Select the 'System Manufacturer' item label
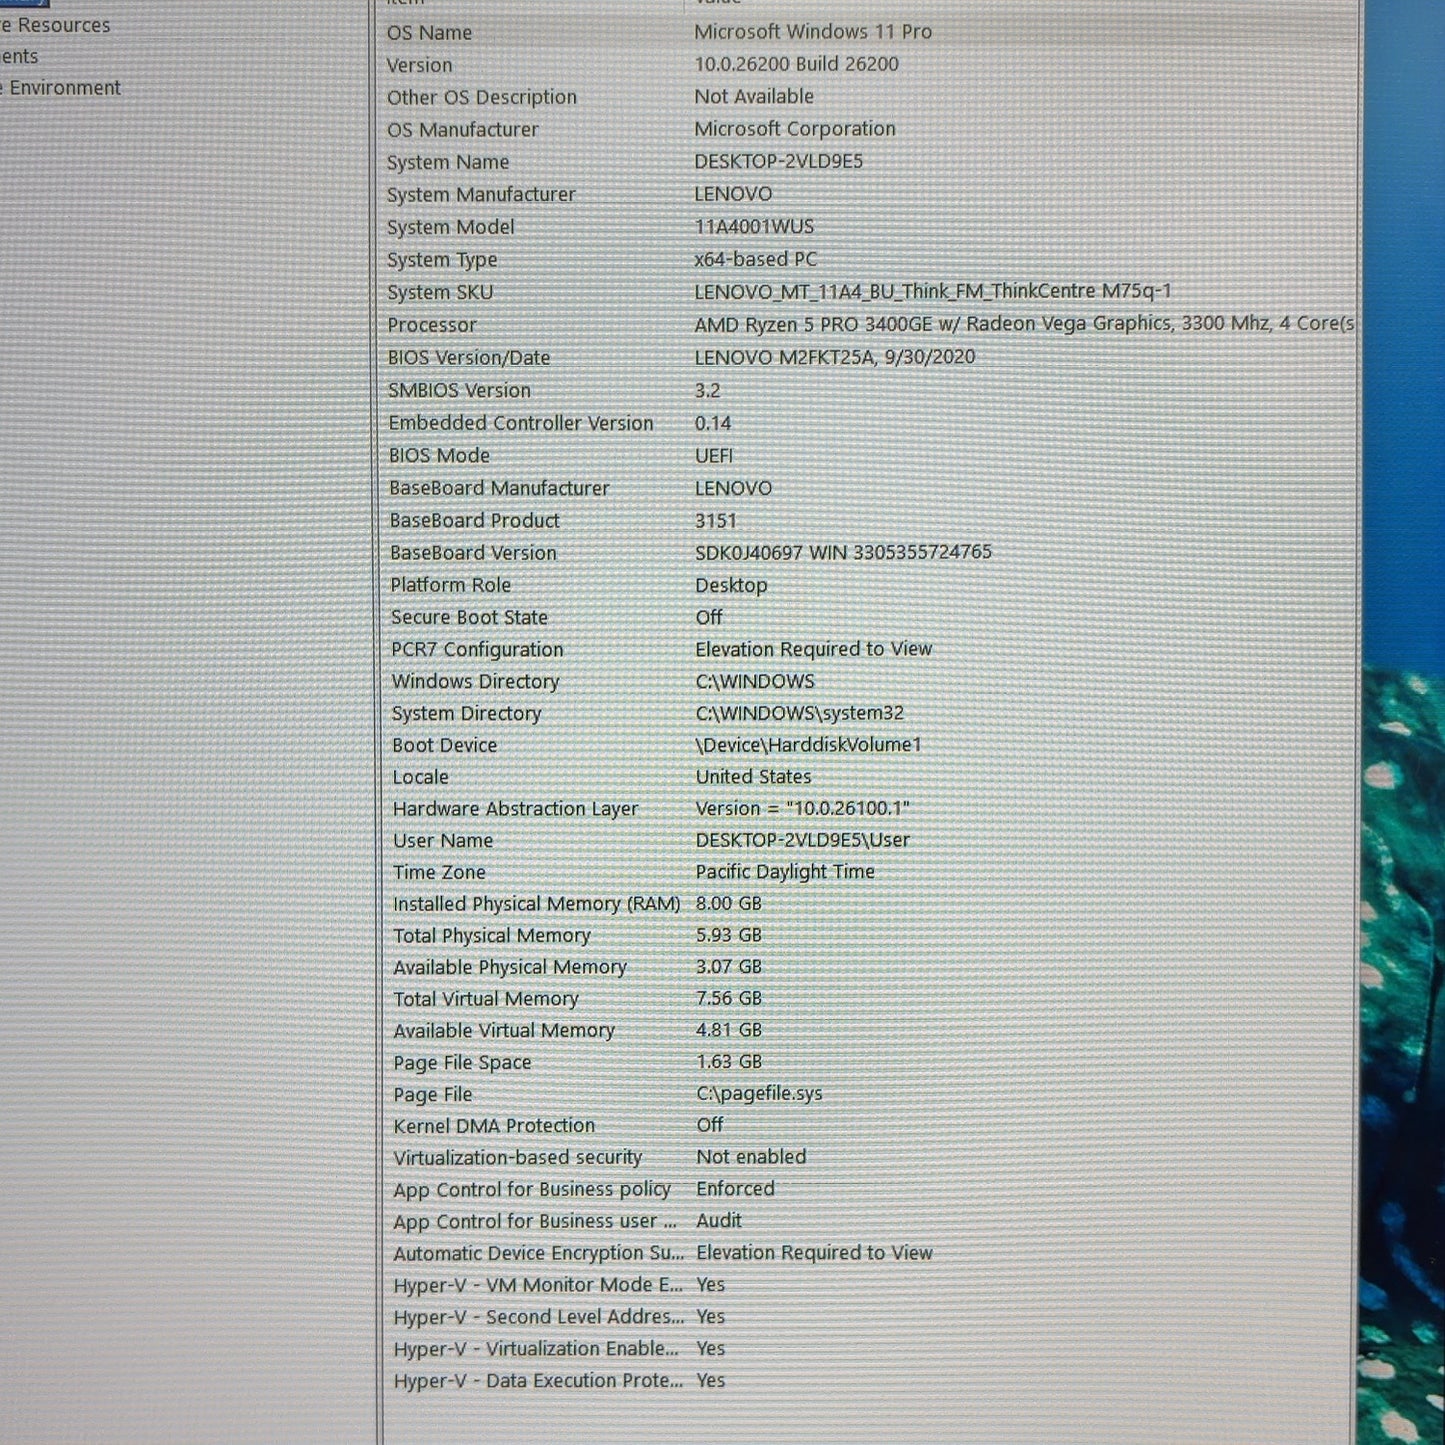The height and width of the screenshot is (1445, 1445). [x=482, y=195]
